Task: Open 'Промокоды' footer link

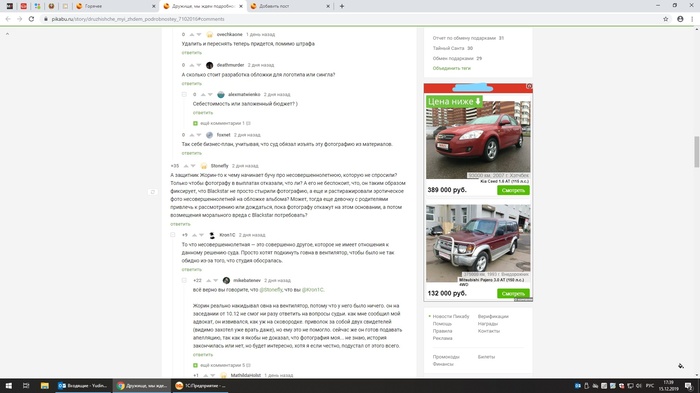Action: point(446,357)
